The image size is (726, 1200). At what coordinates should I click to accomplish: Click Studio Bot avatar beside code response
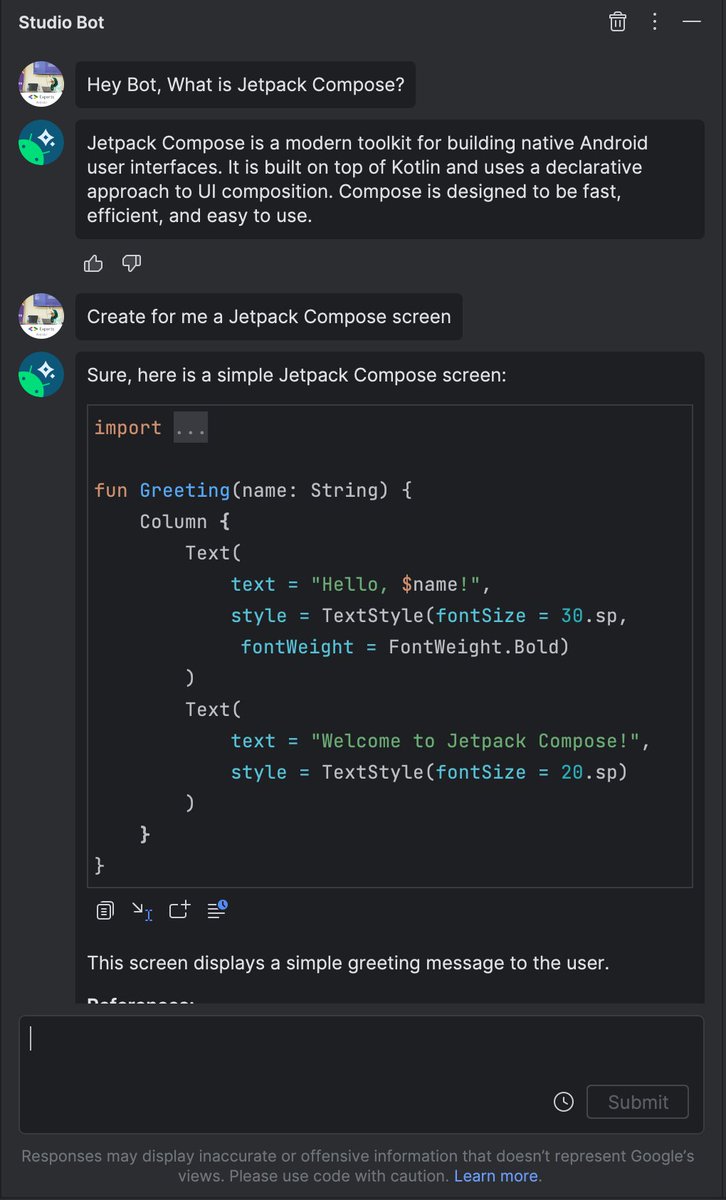(42, 374)
